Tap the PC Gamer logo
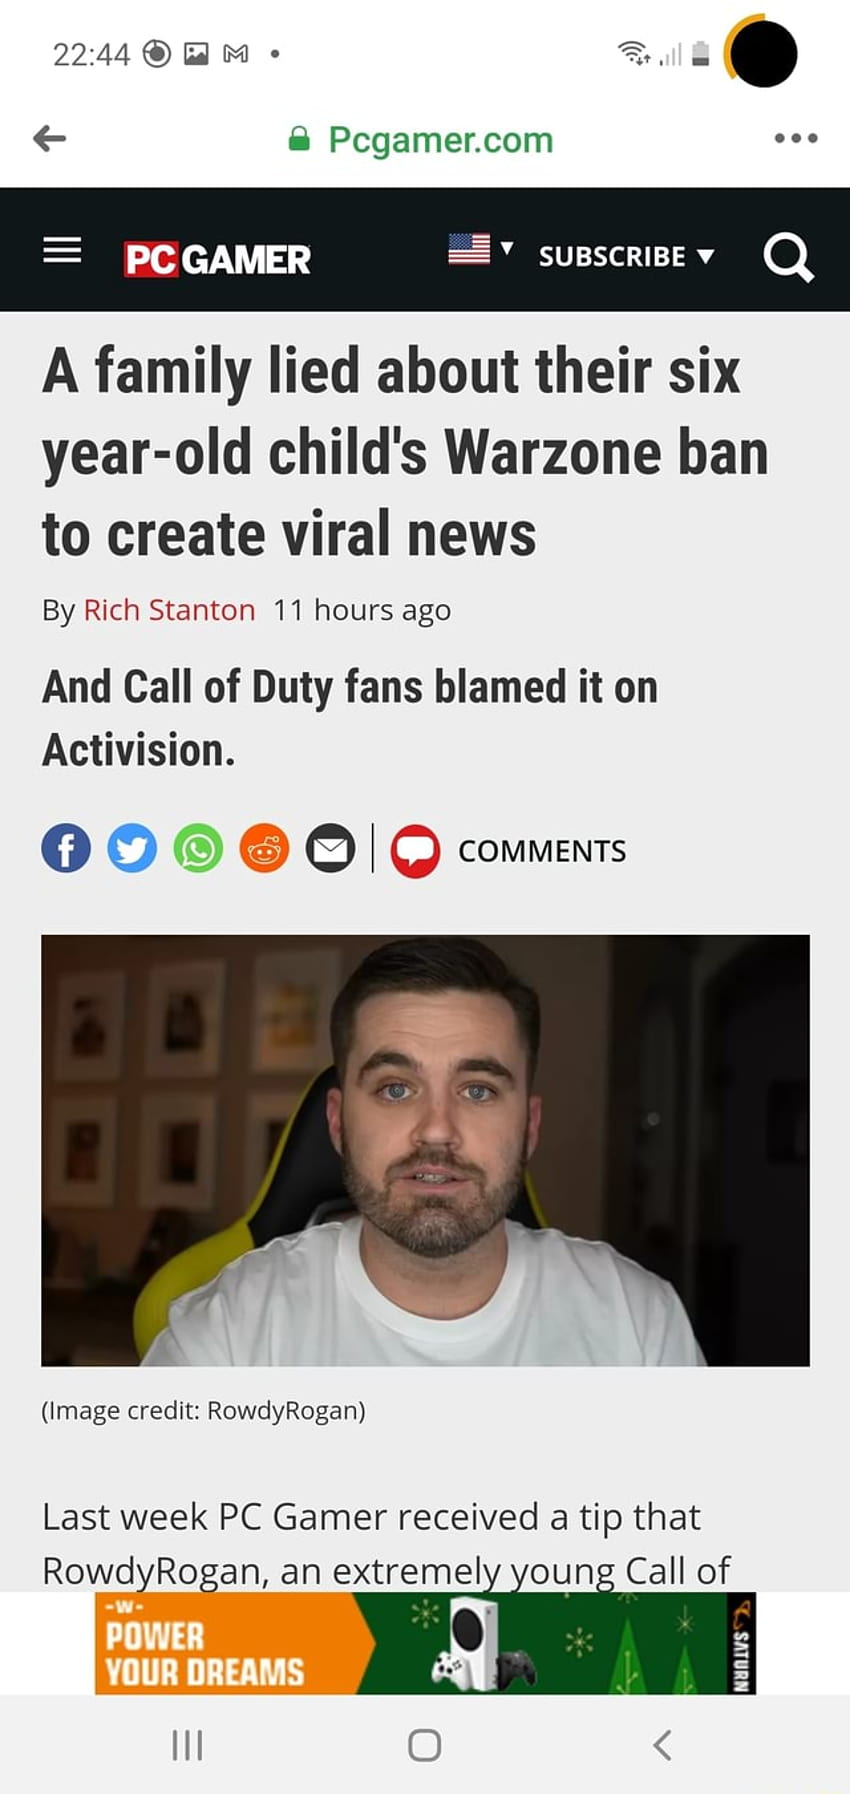The height and width of the screenshot is (1794, 850). click(217, 259)
